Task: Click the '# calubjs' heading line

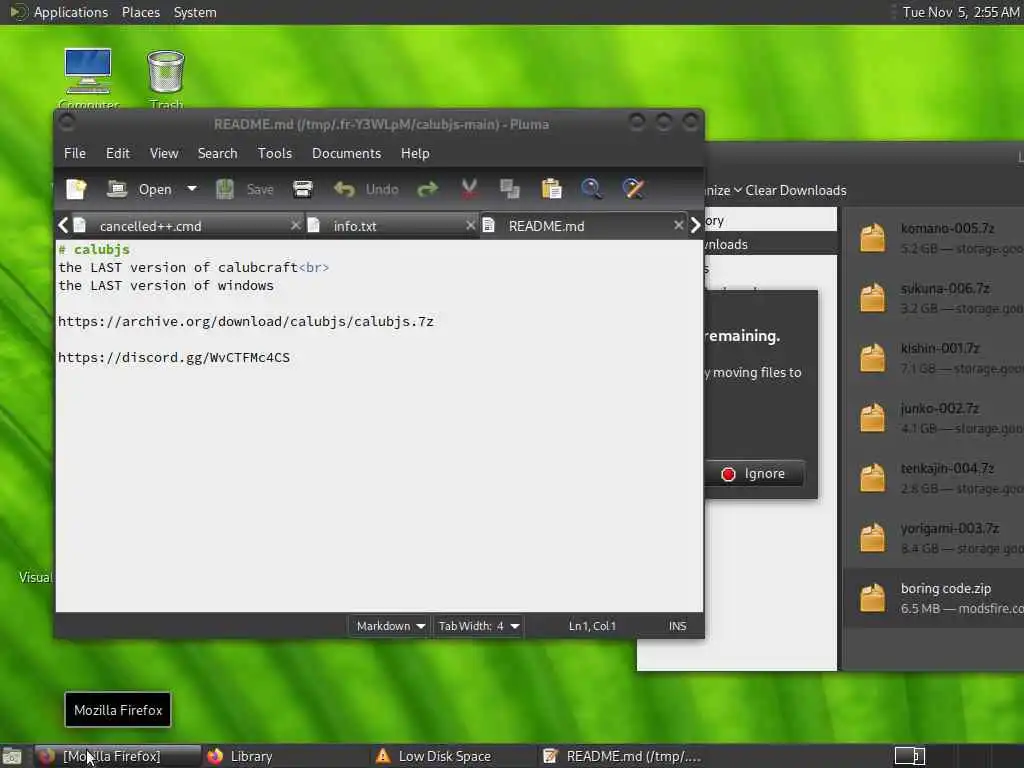Action: click(x=94, y=249)
